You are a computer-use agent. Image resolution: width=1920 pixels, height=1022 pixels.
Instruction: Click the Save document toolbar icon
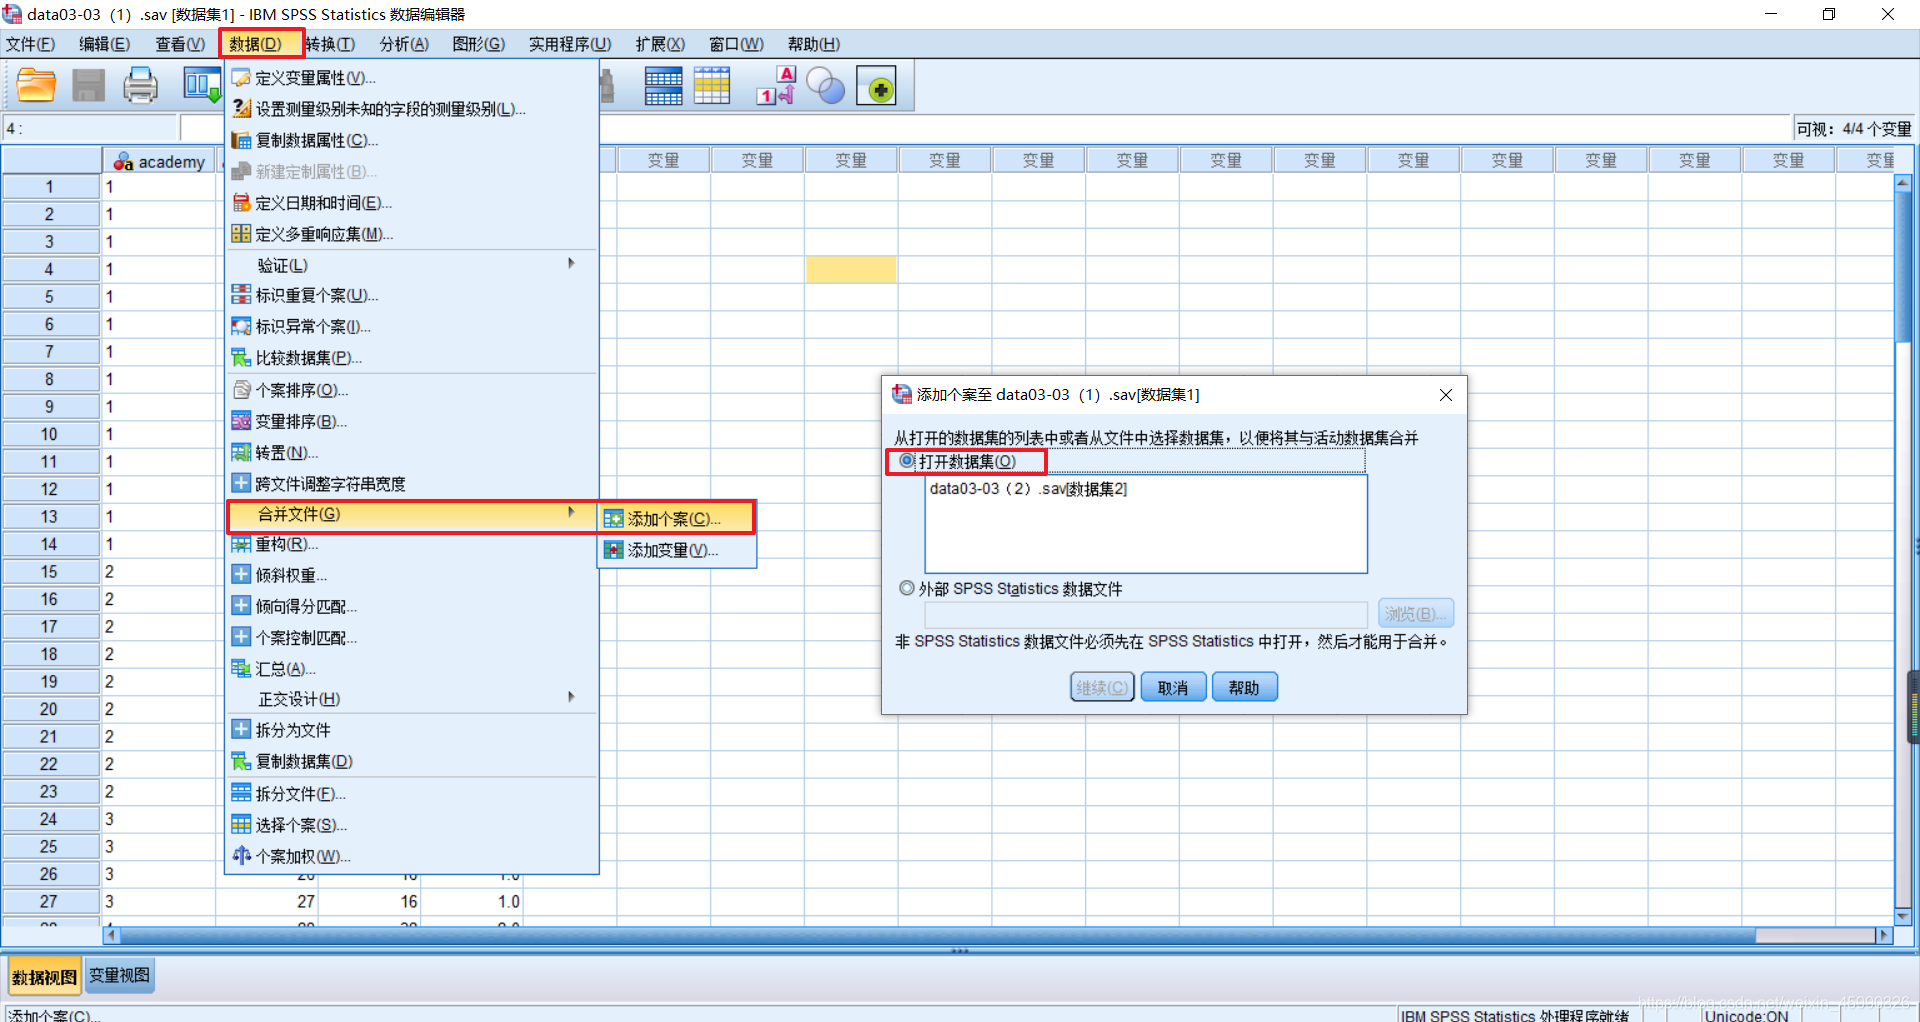[88, 86]
